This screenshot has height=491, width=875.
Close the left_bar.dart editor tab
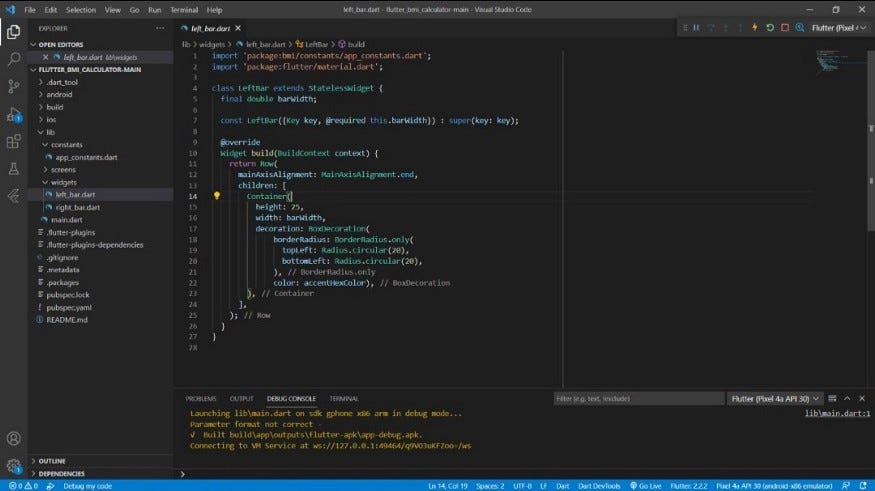coord(238,28)
